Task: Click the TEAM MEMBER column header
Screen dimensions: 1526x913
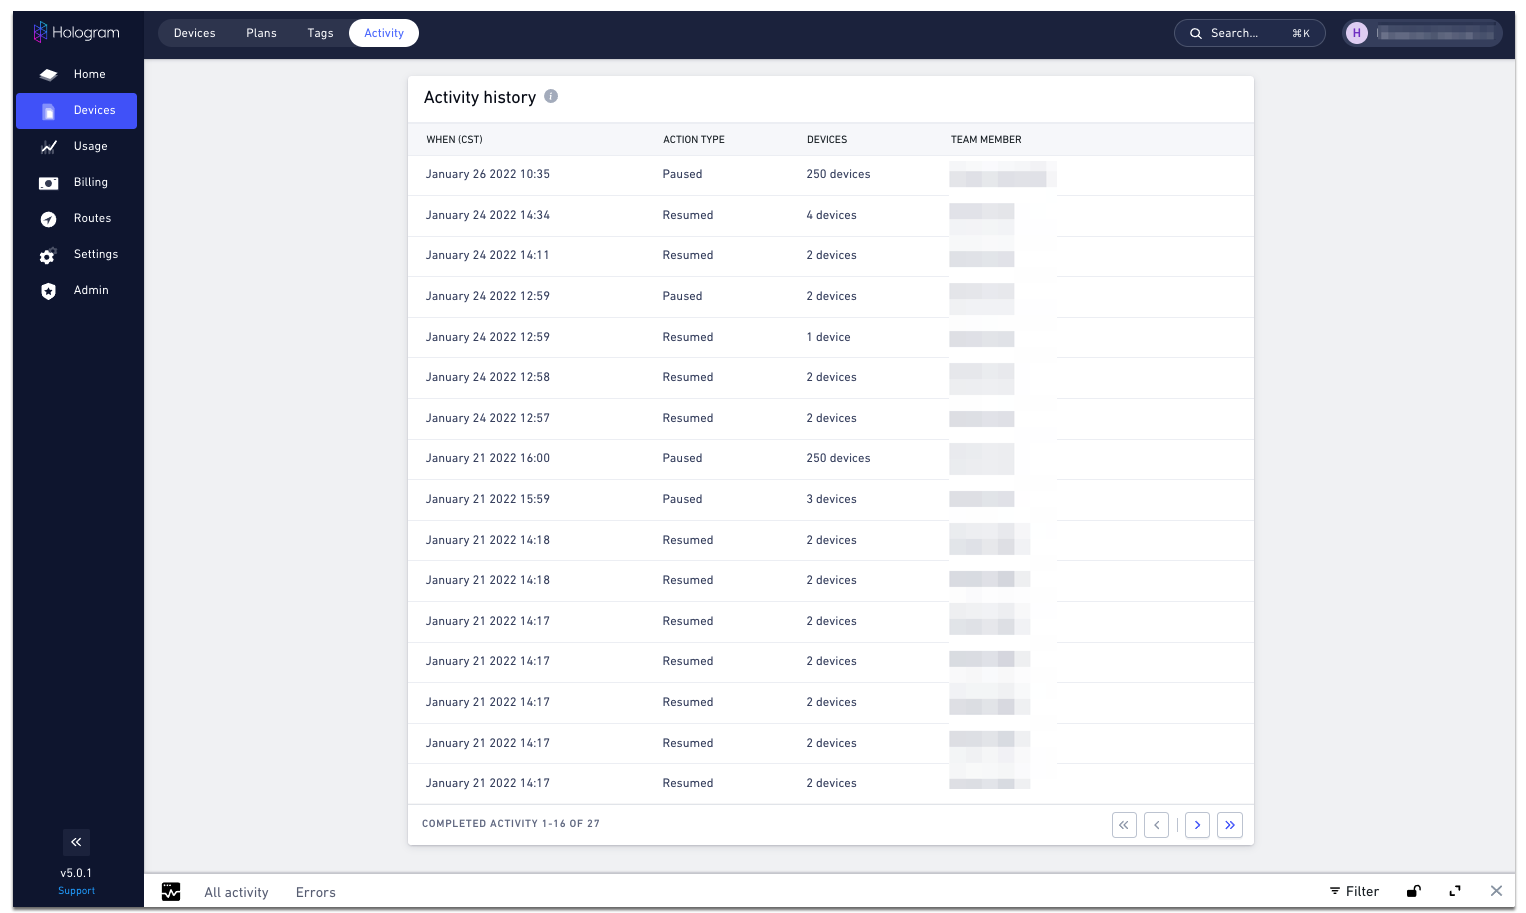Action: coord(986,140)
